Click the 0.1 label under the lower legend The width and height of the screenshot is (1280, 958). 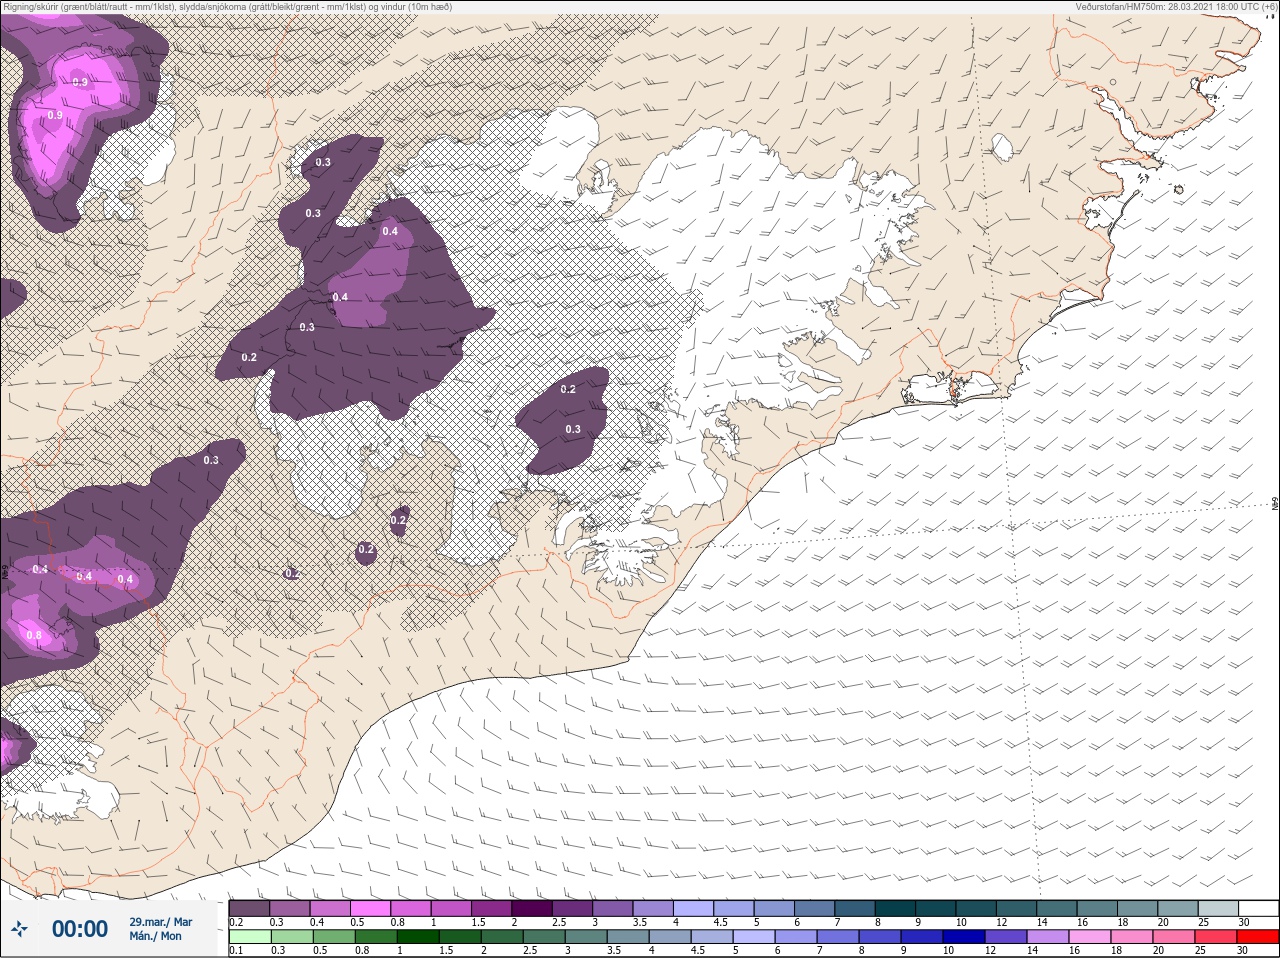click(x=236, y=950)
